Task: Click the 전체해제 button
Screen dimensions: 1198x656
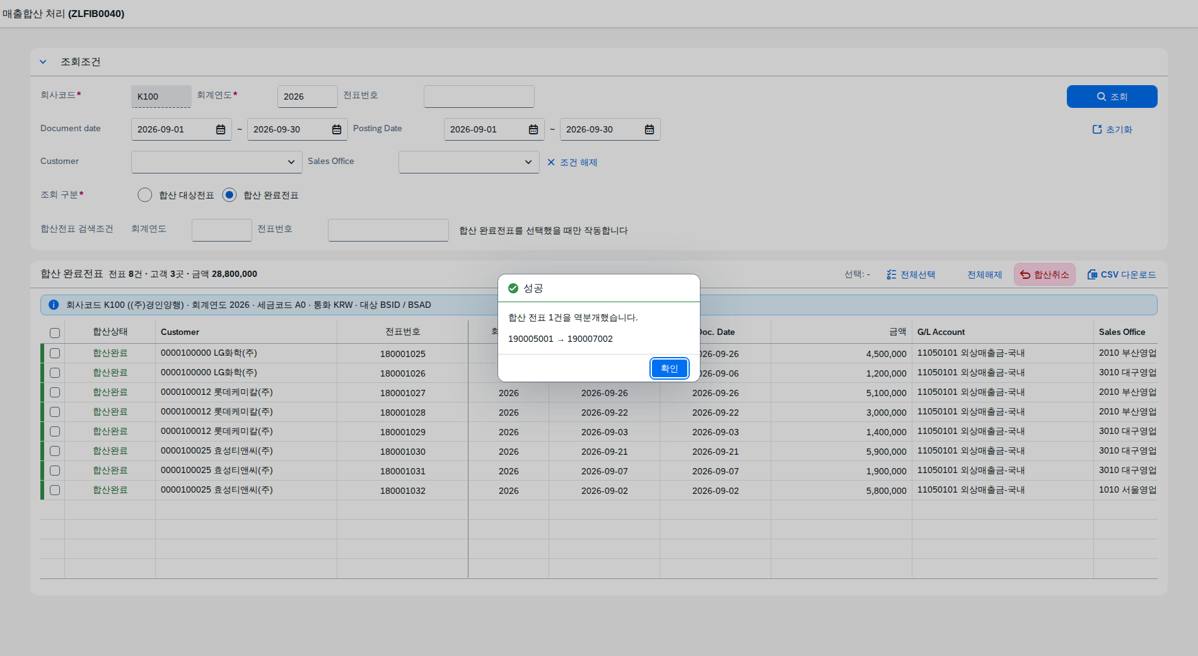Action: tap(984, 274)
